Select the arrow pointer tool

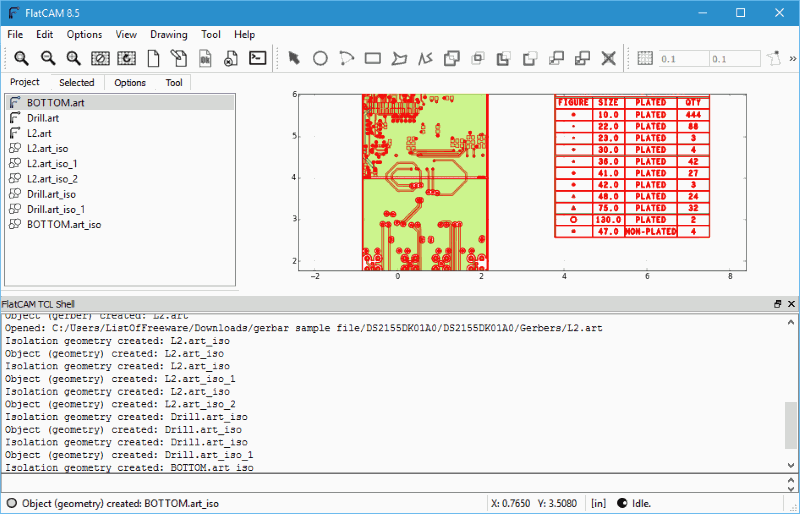tap(294, 58)
